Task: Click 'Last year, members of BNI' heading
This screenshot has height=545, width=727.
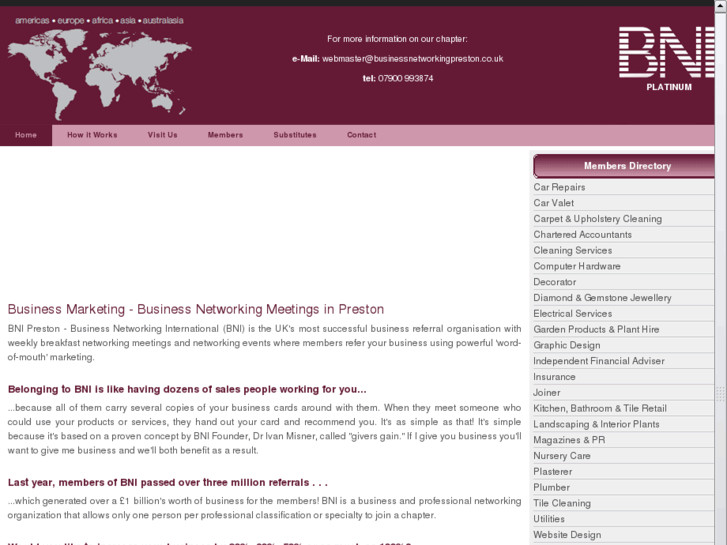Action: pos(167,482)
